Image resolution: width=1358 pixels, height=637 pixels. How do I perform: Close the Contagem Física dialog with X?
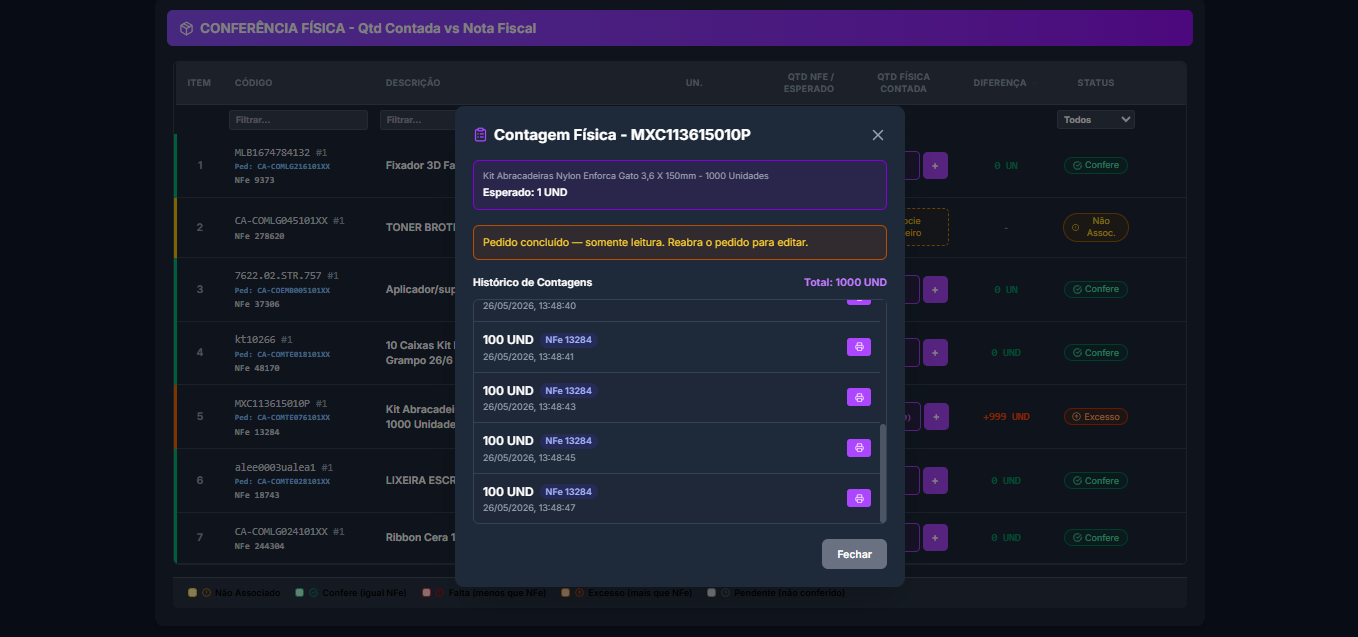click(878, 135)
